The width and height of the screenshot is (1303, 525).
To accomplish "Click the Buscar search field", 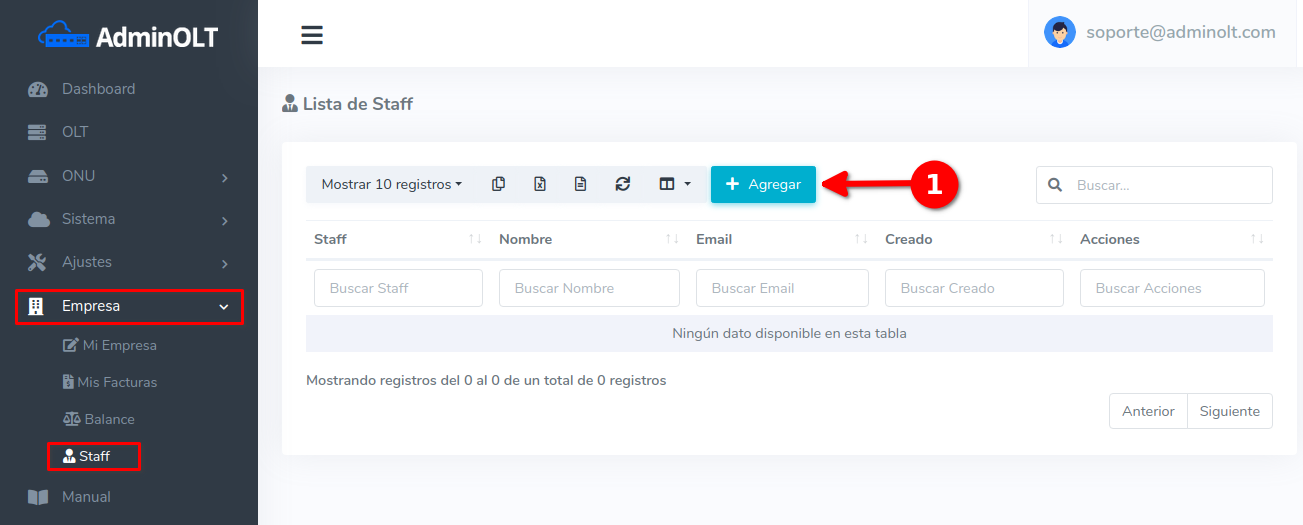I will [1166, 185].
